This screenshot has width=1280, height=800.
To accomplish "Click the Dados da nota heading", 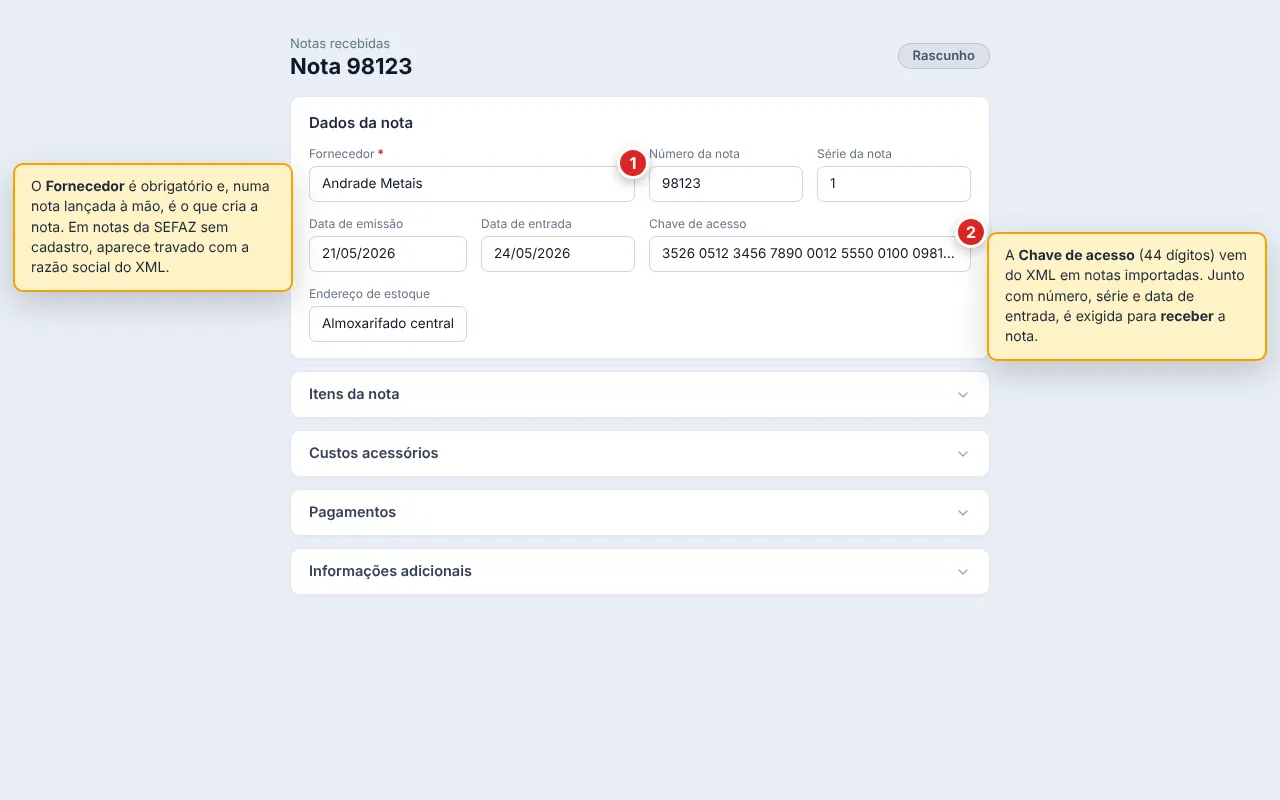I will (x=361, y=123).
